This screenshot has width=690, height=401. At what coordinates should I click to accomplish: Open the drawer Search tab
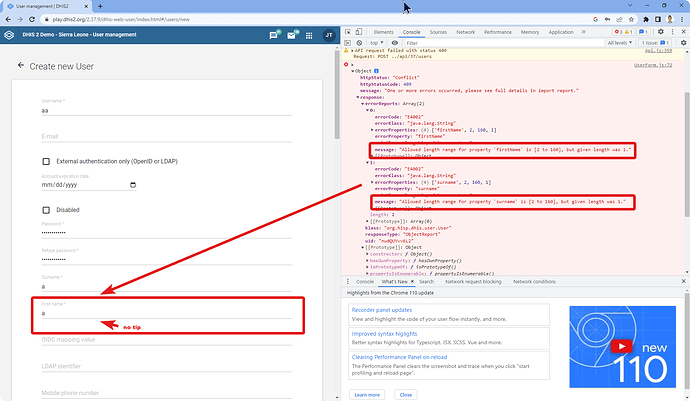click(x=426, y=282)
